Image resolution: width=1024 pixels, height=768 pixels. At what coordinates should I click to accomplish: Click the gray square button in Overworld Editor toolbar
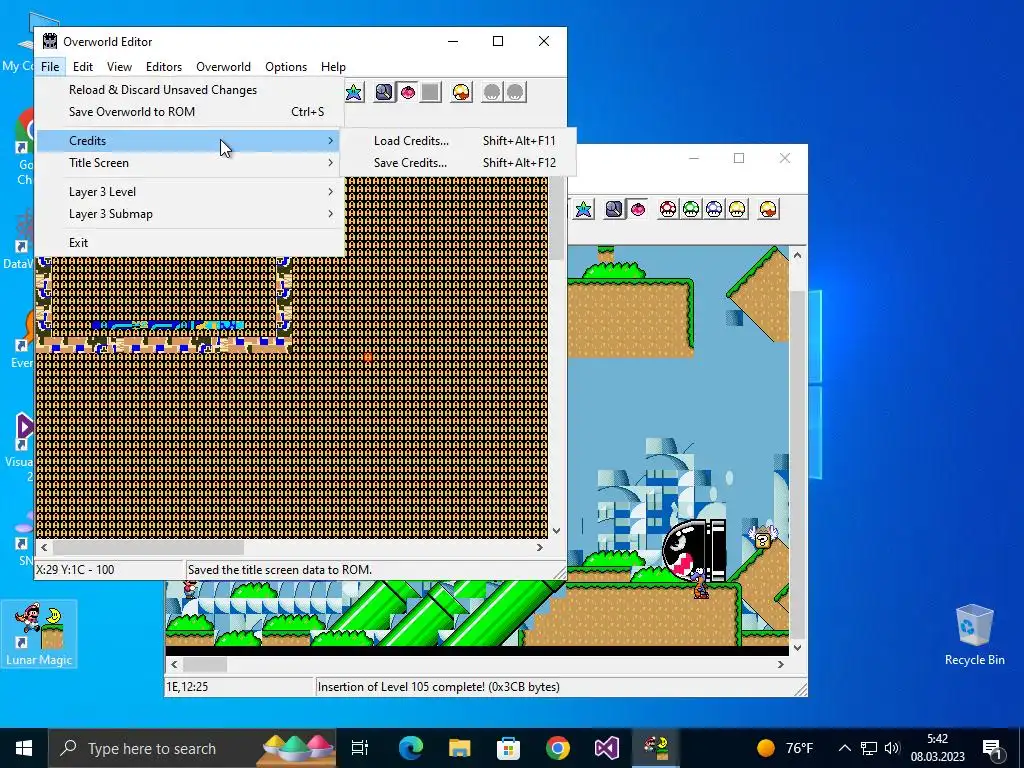[430, 92]
